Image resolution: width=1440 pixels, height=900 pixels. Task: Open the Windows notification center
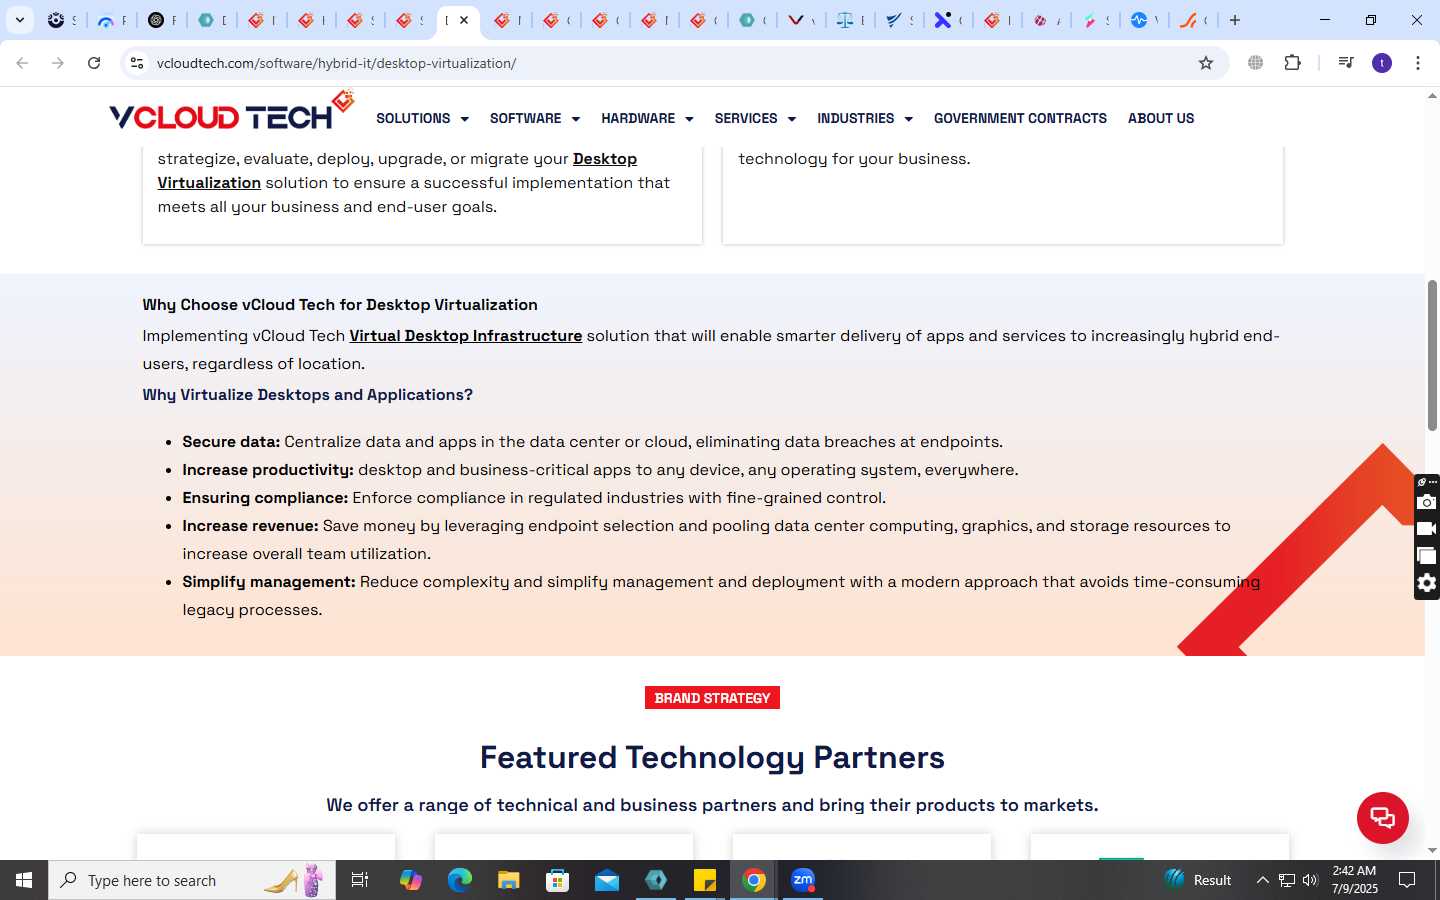(1407, 880)
